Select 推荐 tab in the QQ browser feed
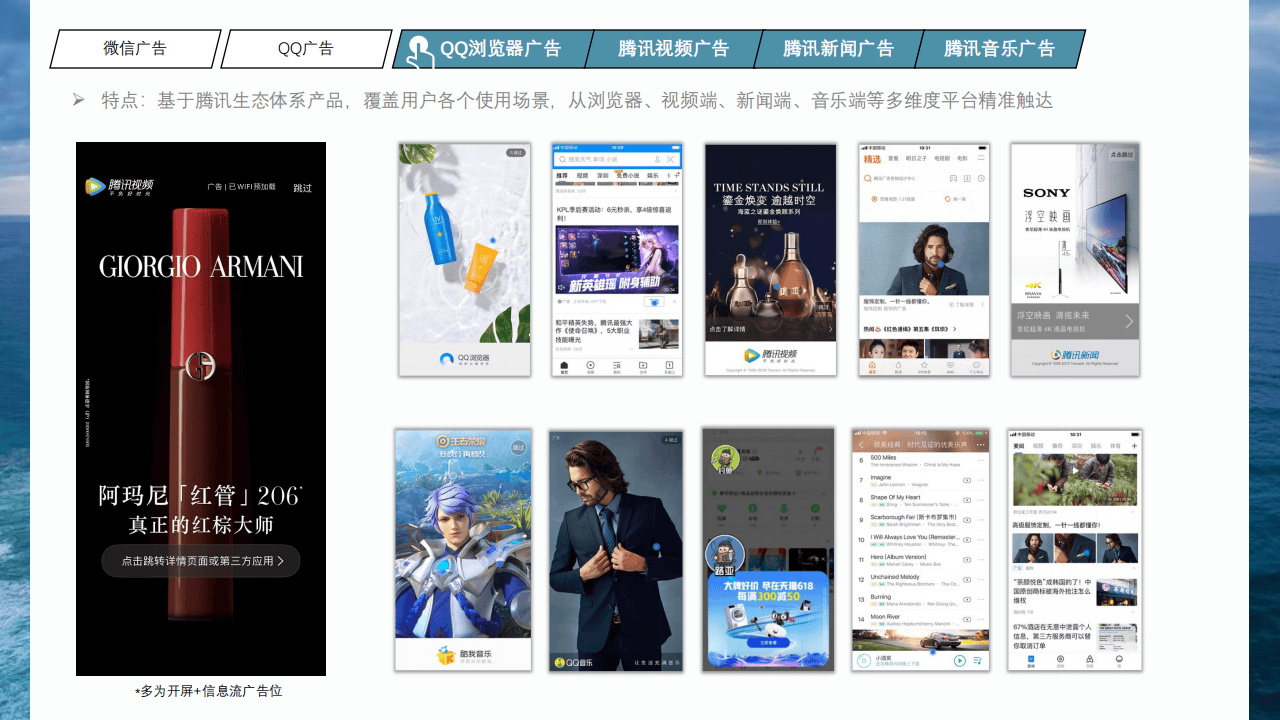 pos(562,175)
